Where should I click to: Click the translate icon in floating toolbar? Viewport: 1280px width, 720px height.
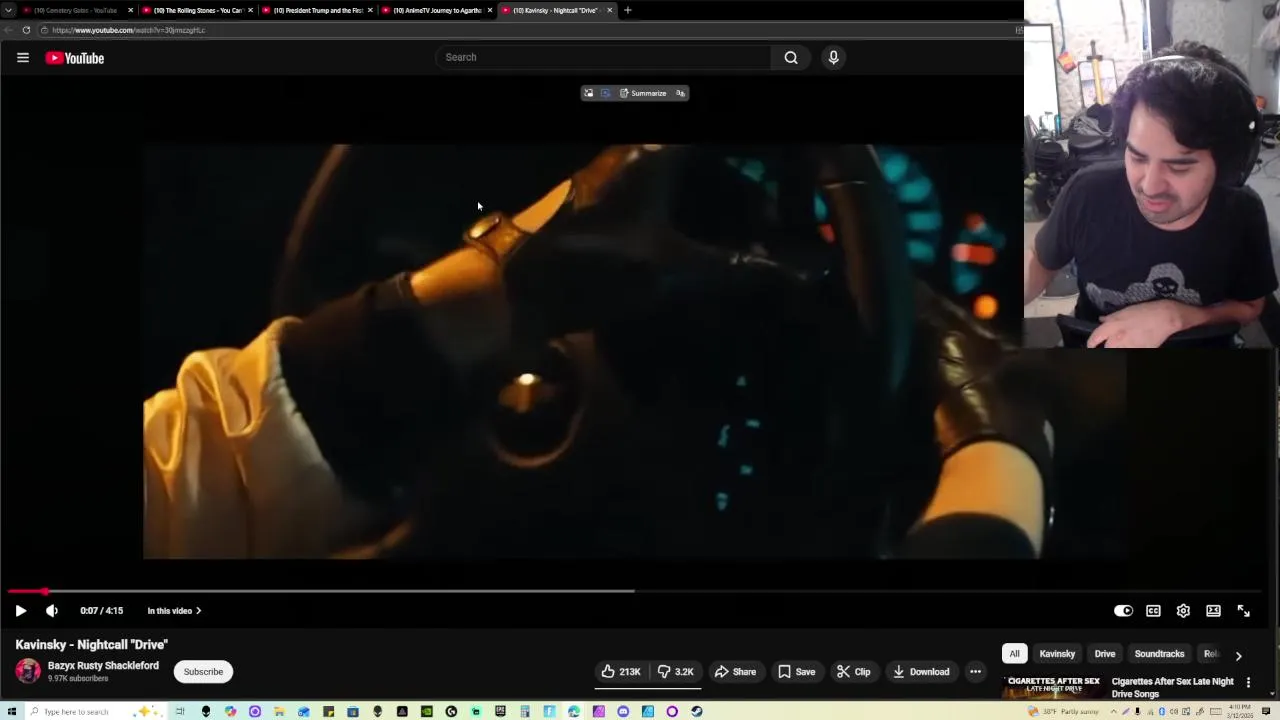click(680, 93)
